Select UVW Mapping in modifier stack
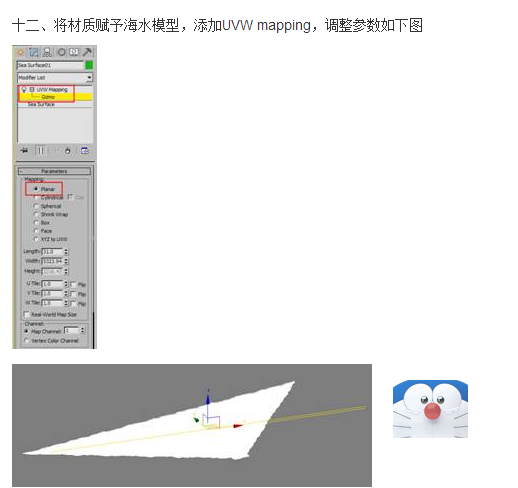This screenshot has width=518, height=488. [52, 90]
